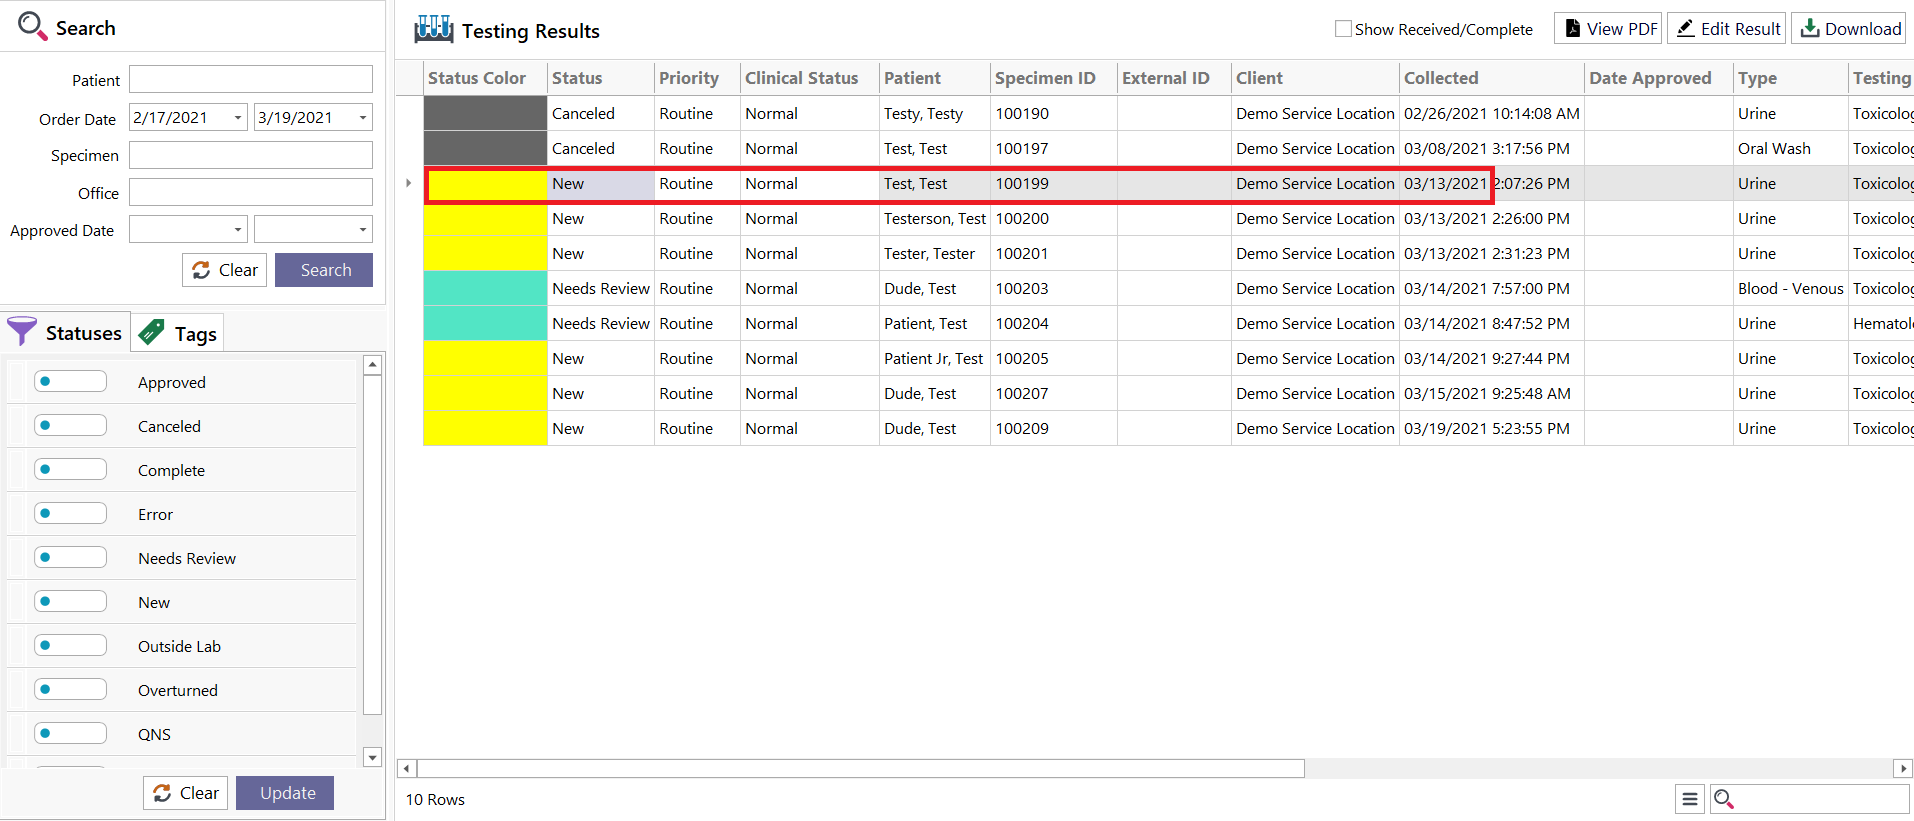Click the row indicator arrow beside specimen 100199

click(408, 183)
